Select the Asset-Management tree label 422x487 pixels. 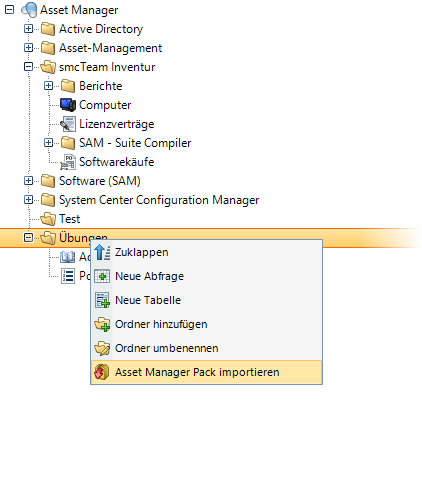click(110, 48)
